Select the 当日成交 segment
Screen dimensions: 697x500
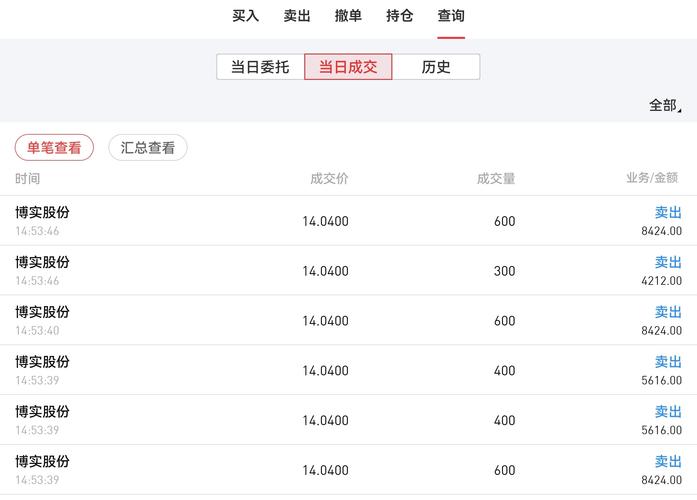coord(348,67)
